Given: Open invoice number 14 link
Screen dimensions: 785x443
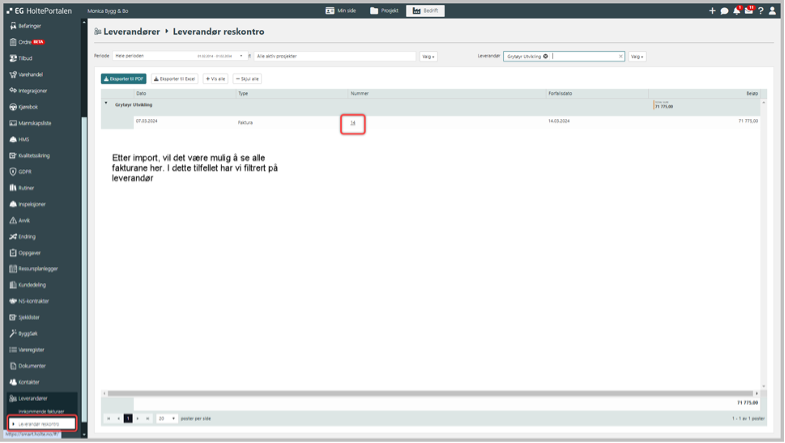Looking at the screenshot, I should 353,123.
